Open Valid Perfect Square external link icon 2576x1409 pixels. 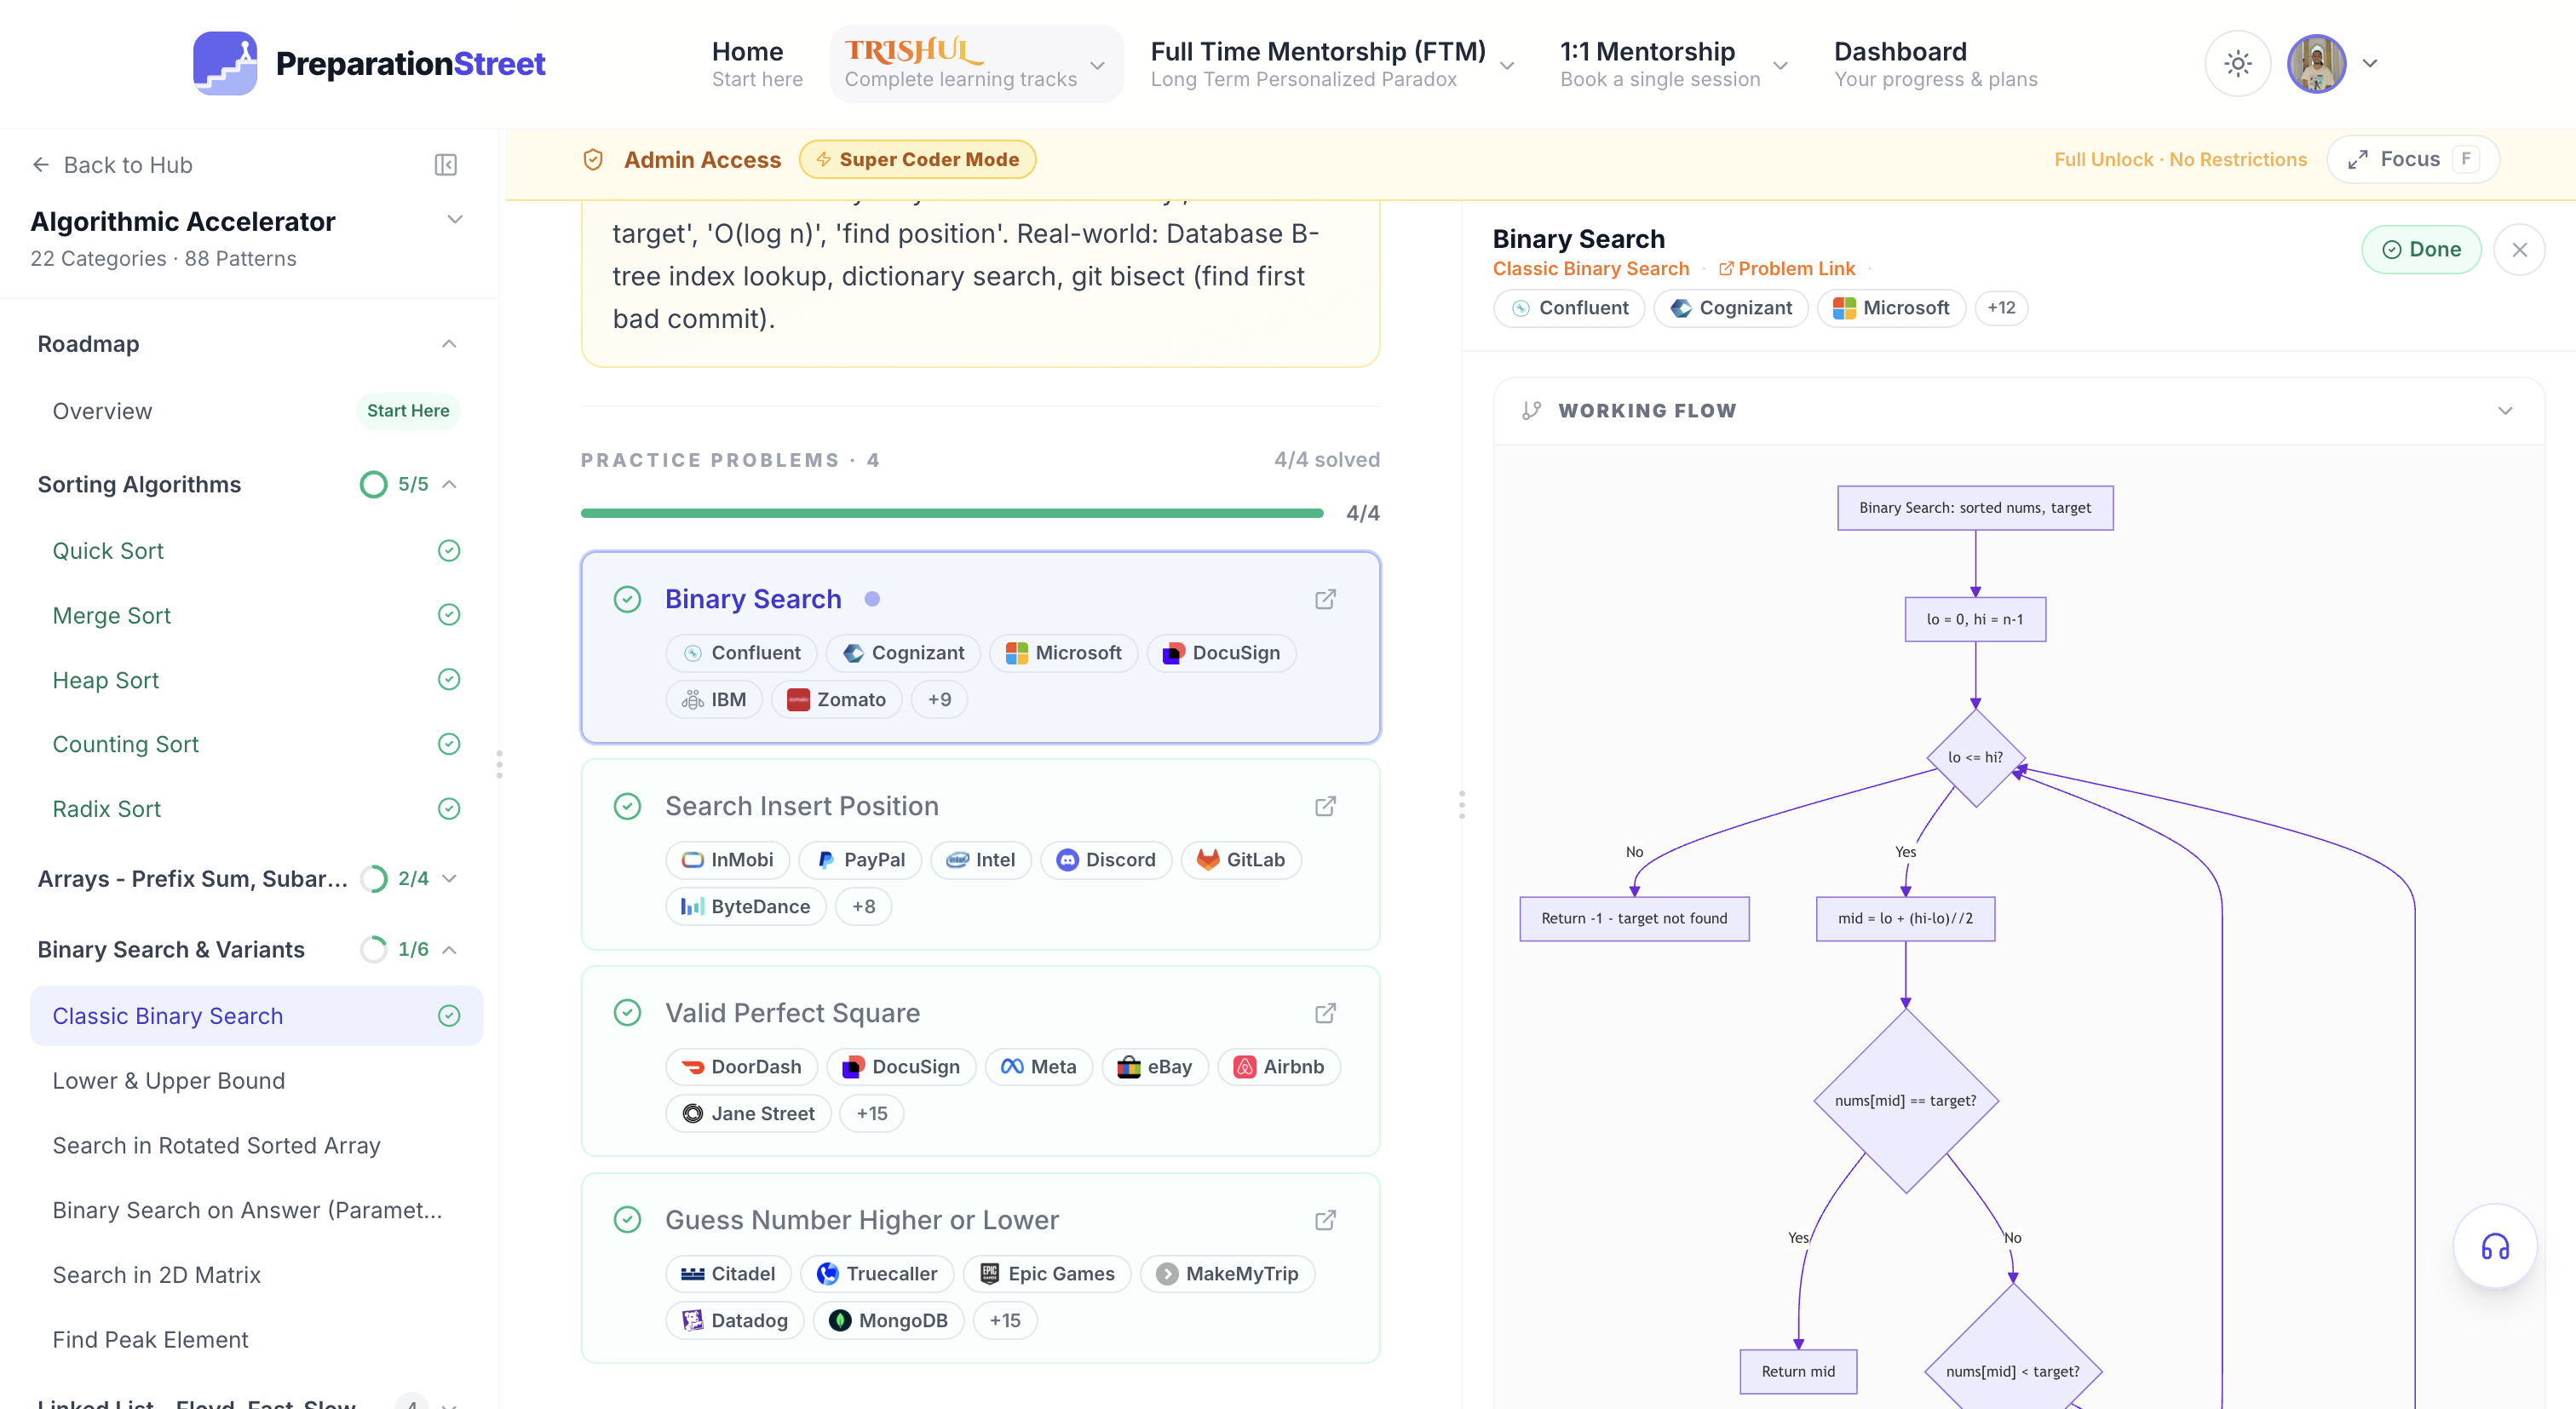tap(1325, 1013)
